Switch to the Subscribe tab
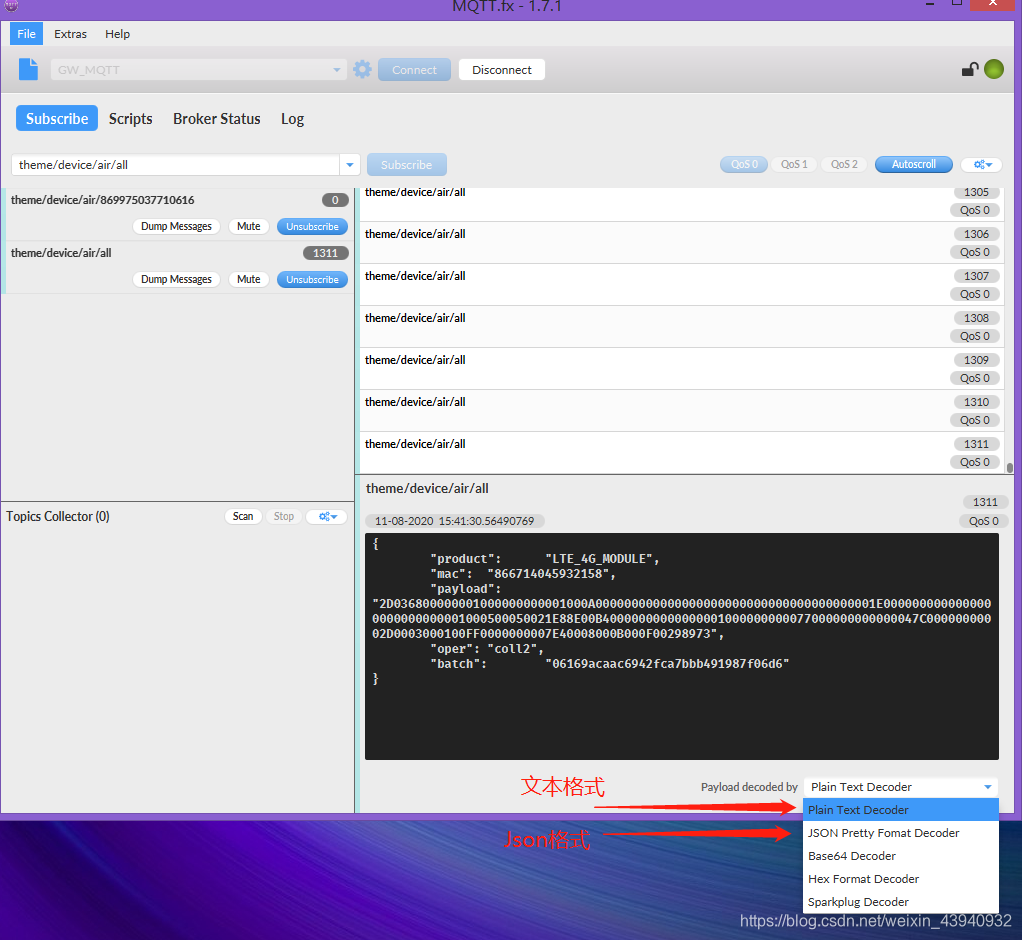Screen dimensions: 1022x940 tap(57, 119)
